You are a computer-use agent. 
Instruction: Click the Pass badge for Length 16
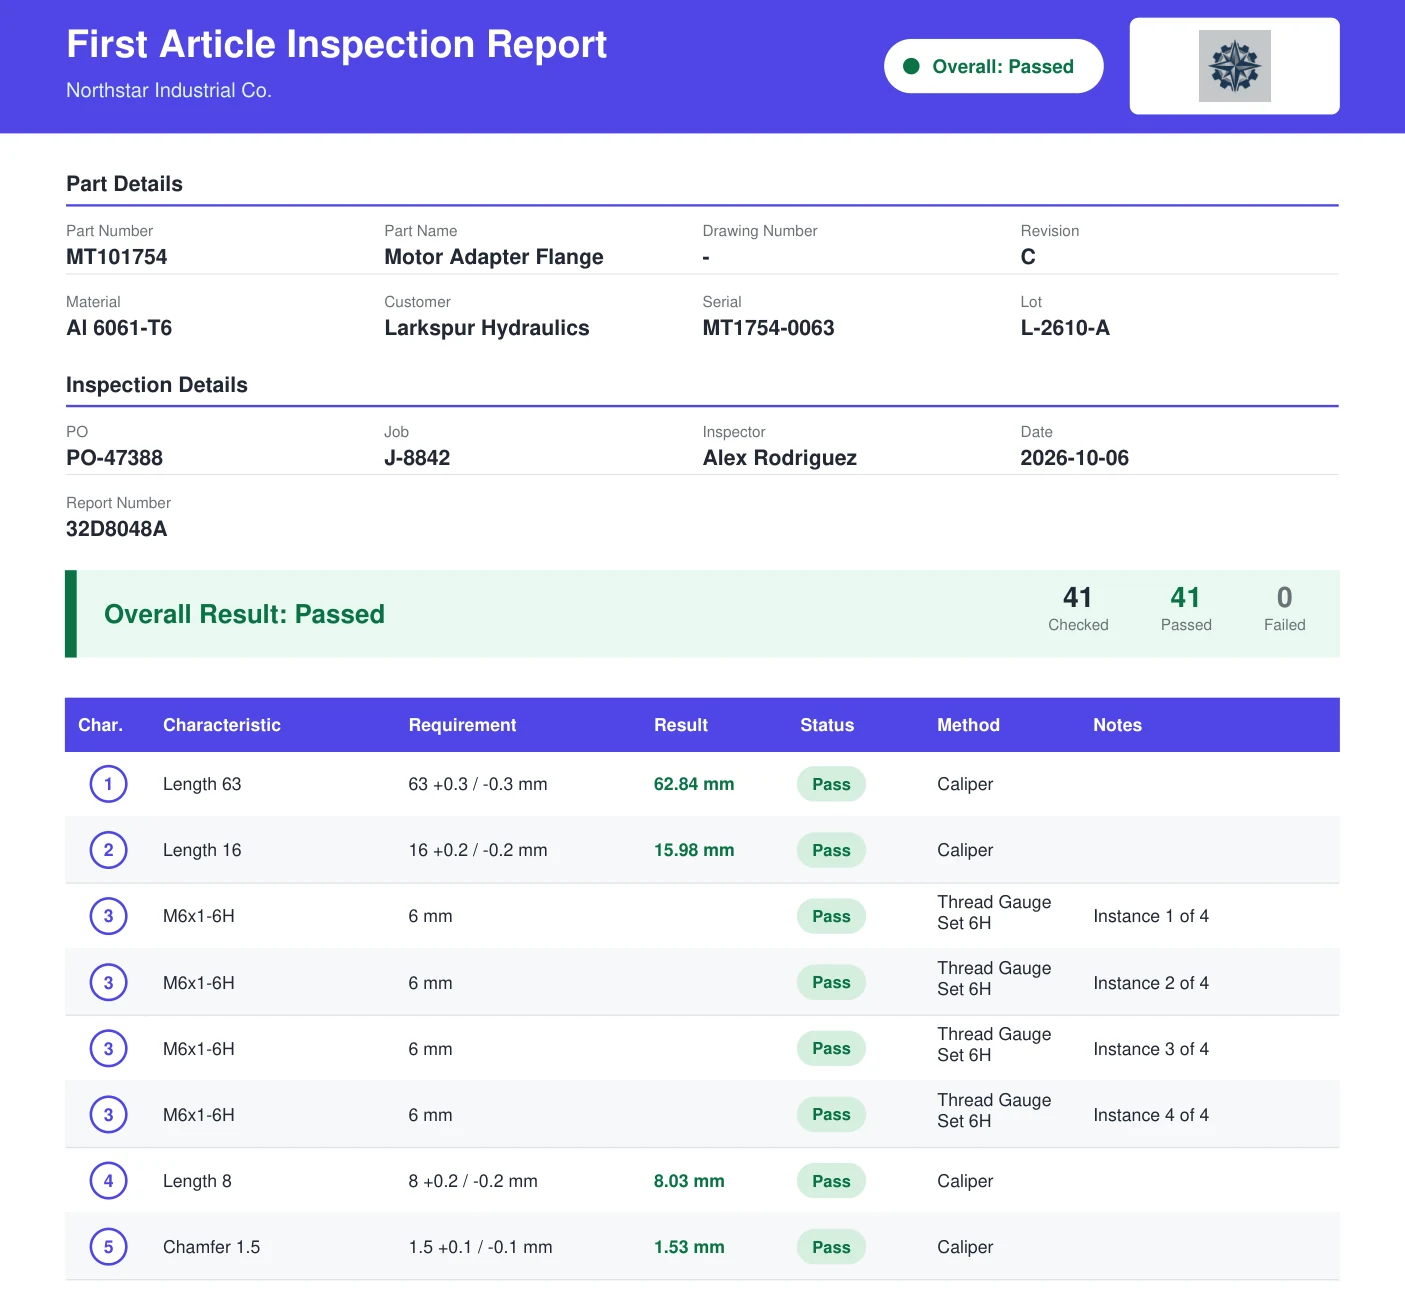pos(831,850)
